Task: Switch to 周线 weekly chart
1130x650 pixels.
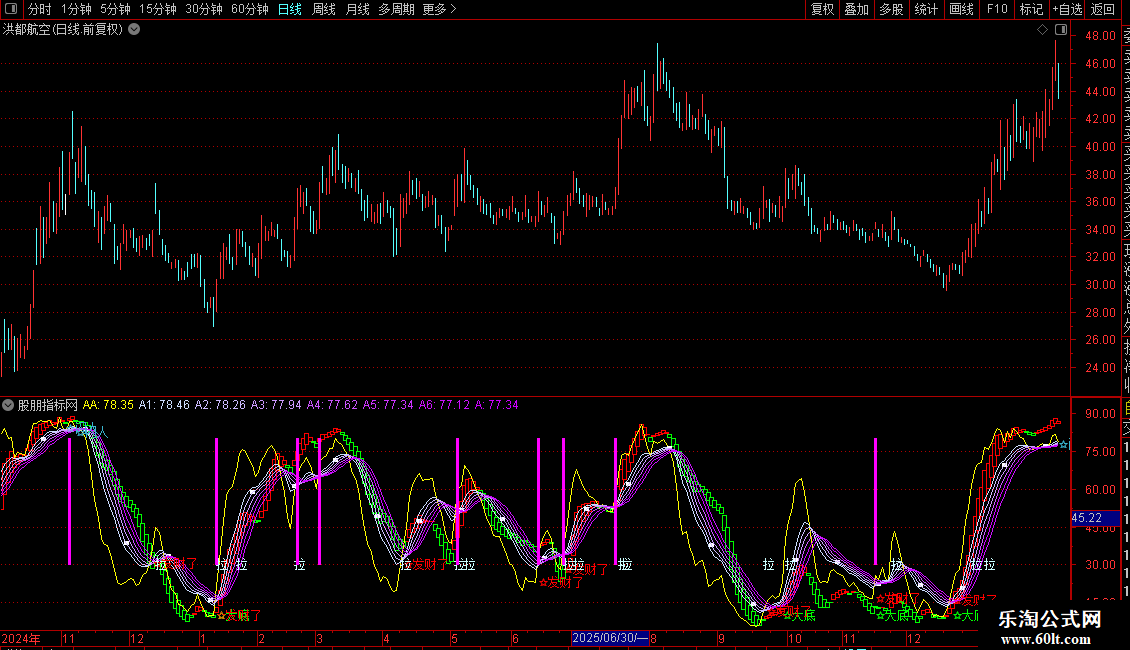Action: [x=324, y=9]
